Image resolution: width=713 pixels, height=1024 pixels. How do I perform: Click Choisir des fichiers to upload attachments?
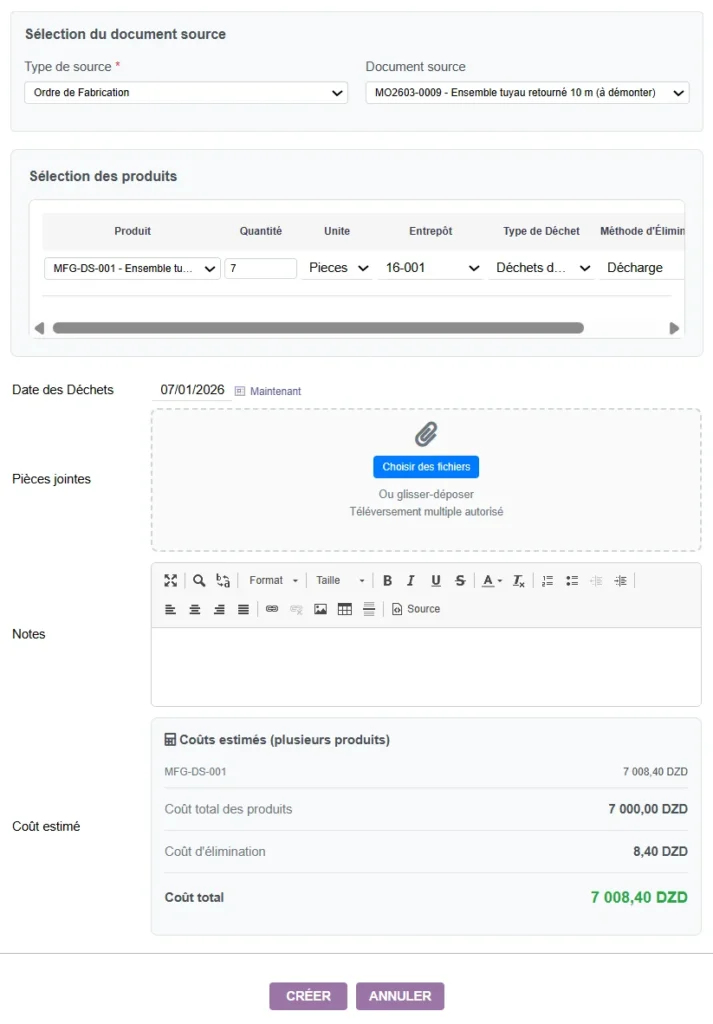(x=427, y=466)
